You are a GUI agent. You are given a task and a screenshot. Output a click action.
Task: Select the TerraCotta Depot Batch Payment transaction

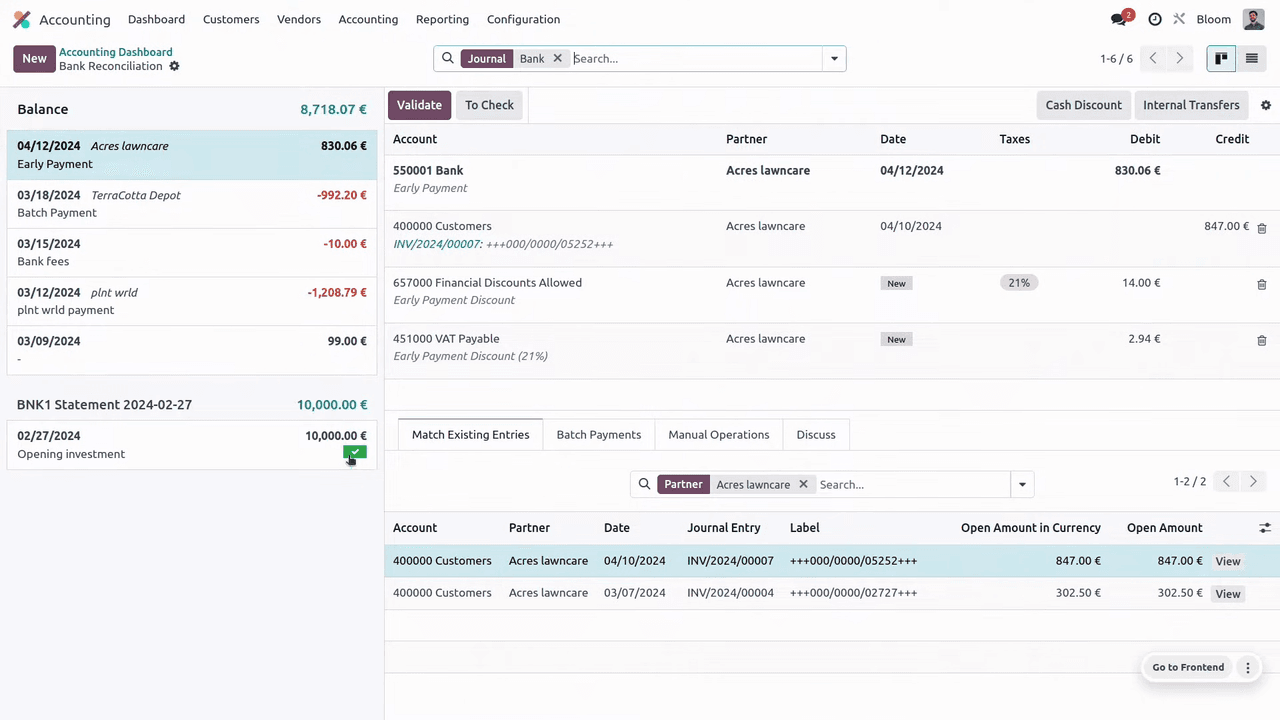[x=191, y=204]
